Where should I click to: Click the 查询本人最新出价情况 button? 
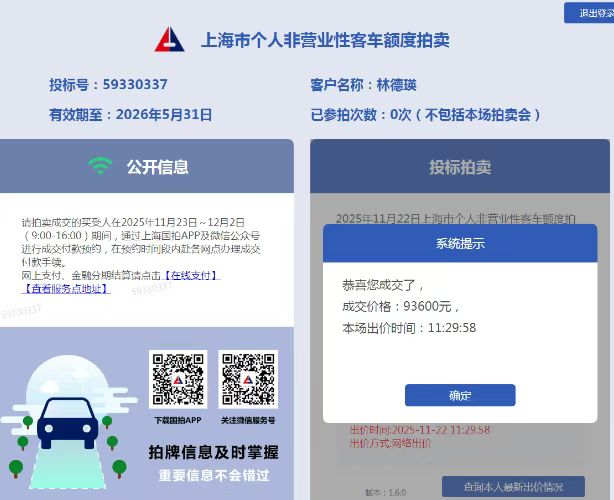click(513, 487)
